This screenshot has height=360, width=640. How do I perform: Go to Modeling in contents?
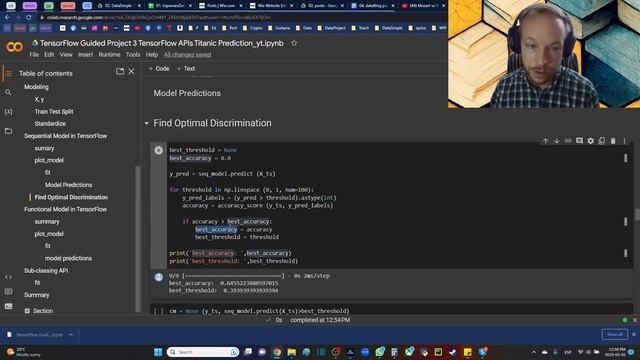[x=36, y=87]
